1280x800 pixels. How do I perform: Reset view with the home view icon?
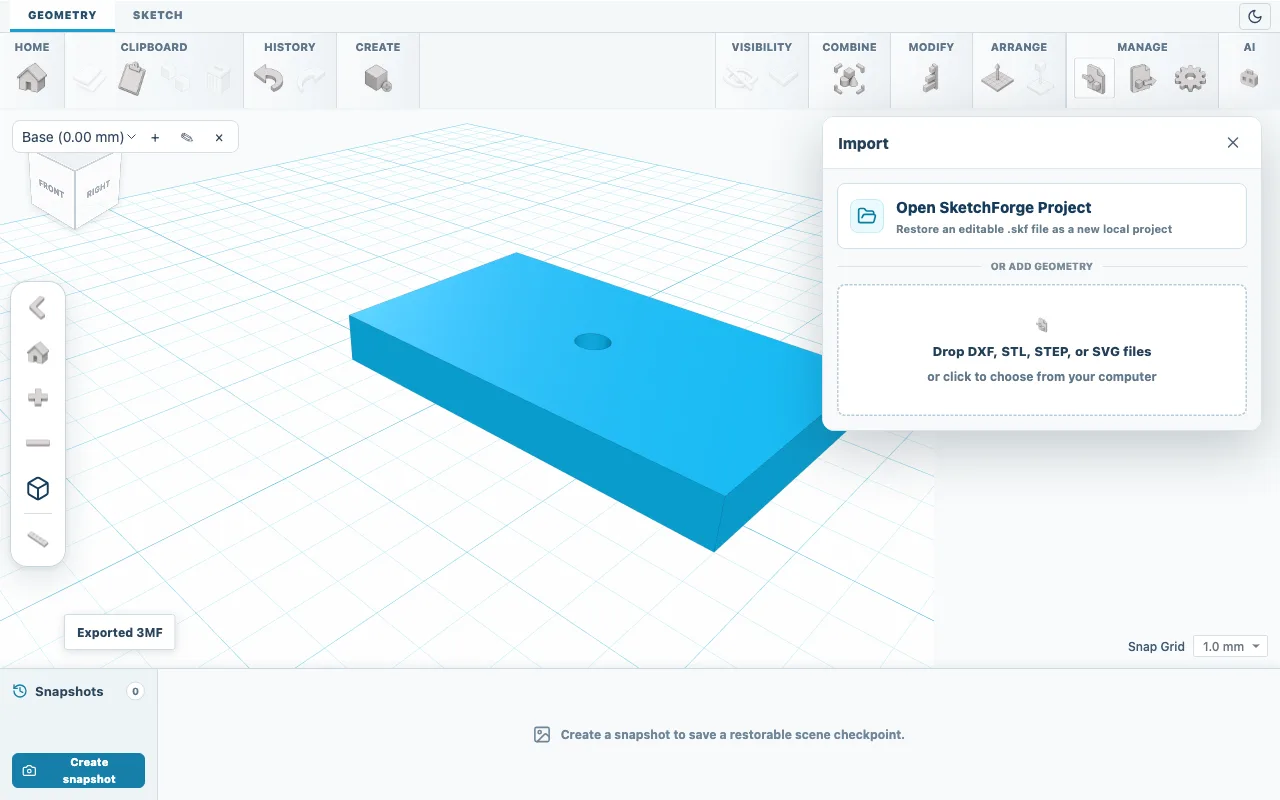pyautogui.click(x=38, y=353)
